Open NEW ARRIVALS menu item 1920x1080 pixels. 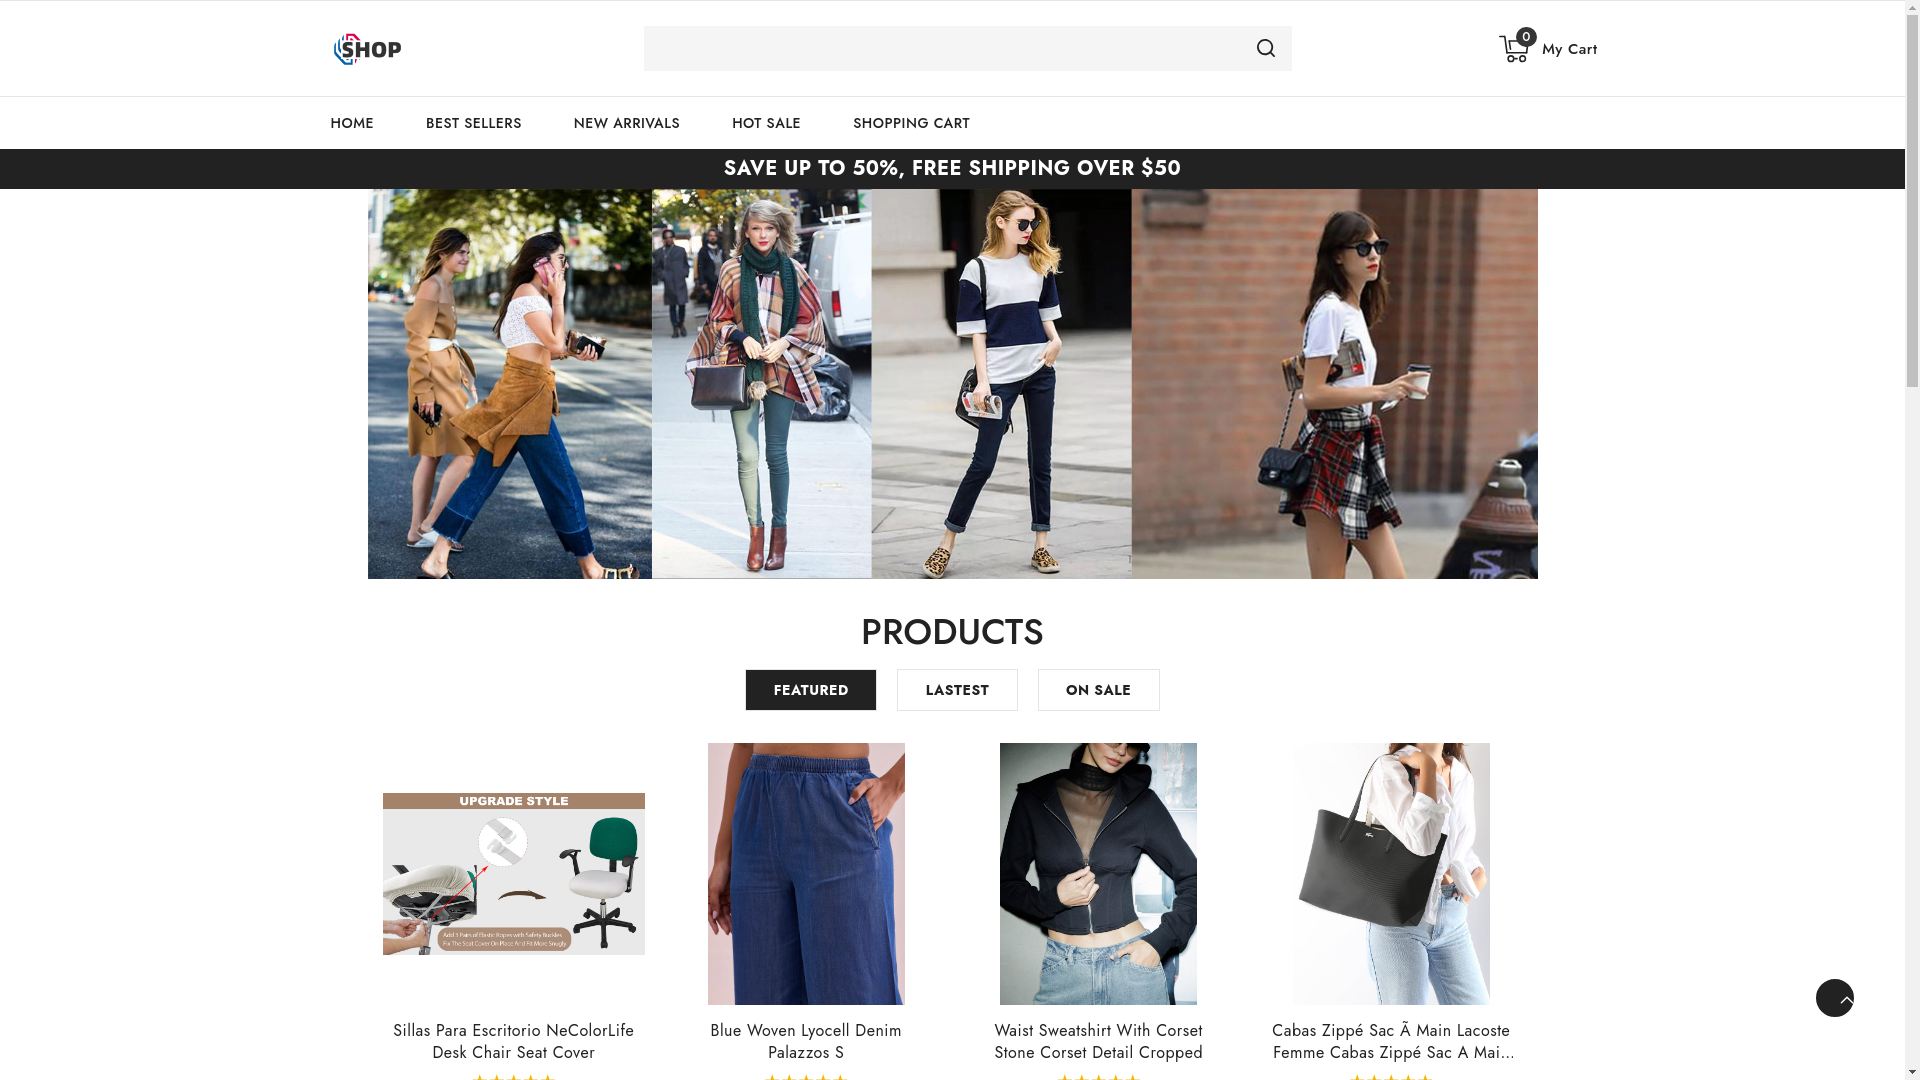tap(626, 123)
